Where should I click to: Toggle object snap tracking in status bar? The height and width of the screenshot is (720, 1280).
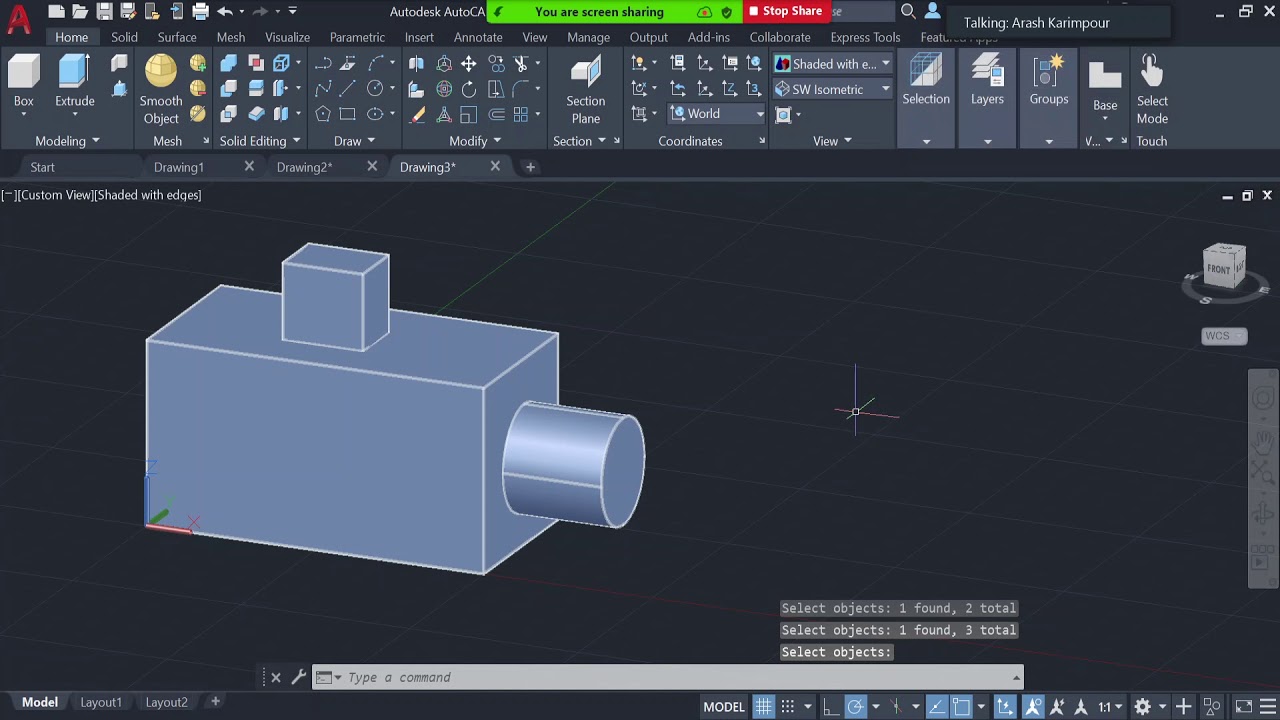coord(936,707)
